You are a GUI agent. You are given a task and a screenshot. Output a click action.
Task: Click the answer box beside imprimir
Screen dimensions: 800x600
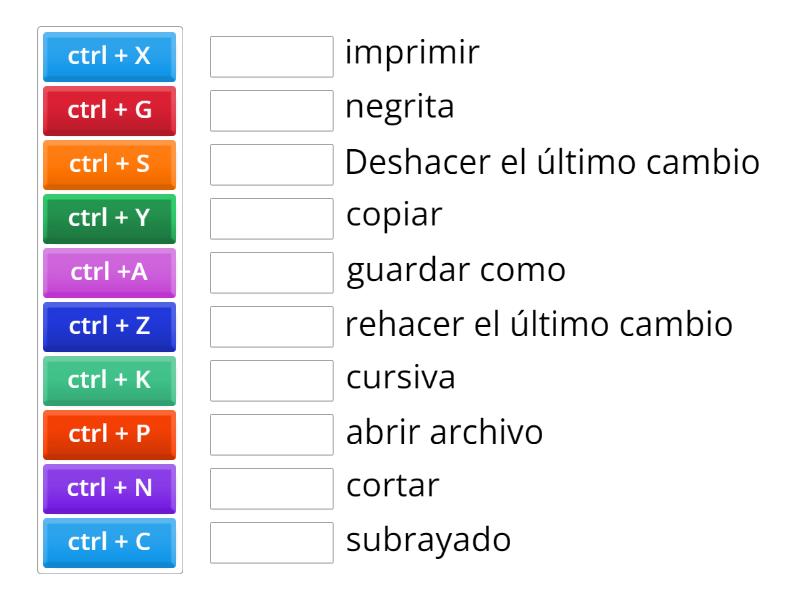point(271,57)
